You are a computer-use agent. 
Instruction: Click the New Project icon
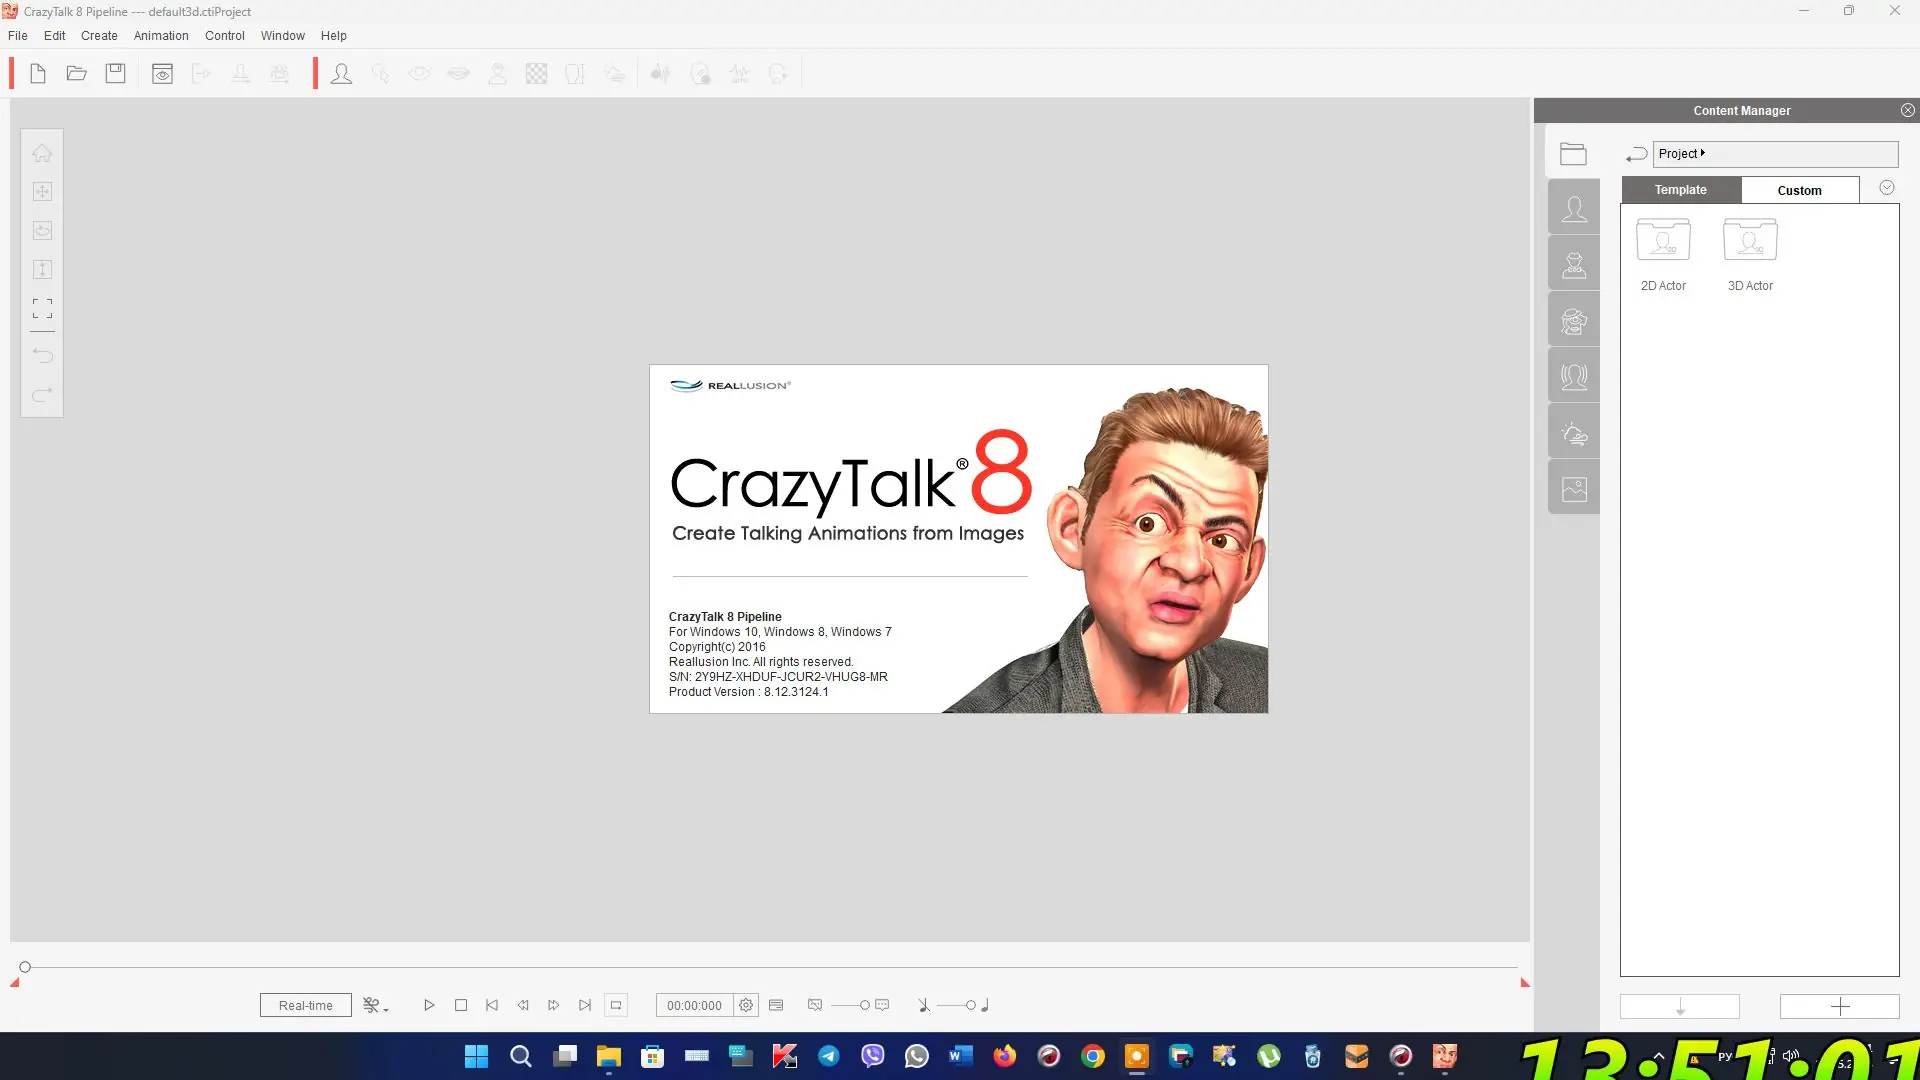38,74
